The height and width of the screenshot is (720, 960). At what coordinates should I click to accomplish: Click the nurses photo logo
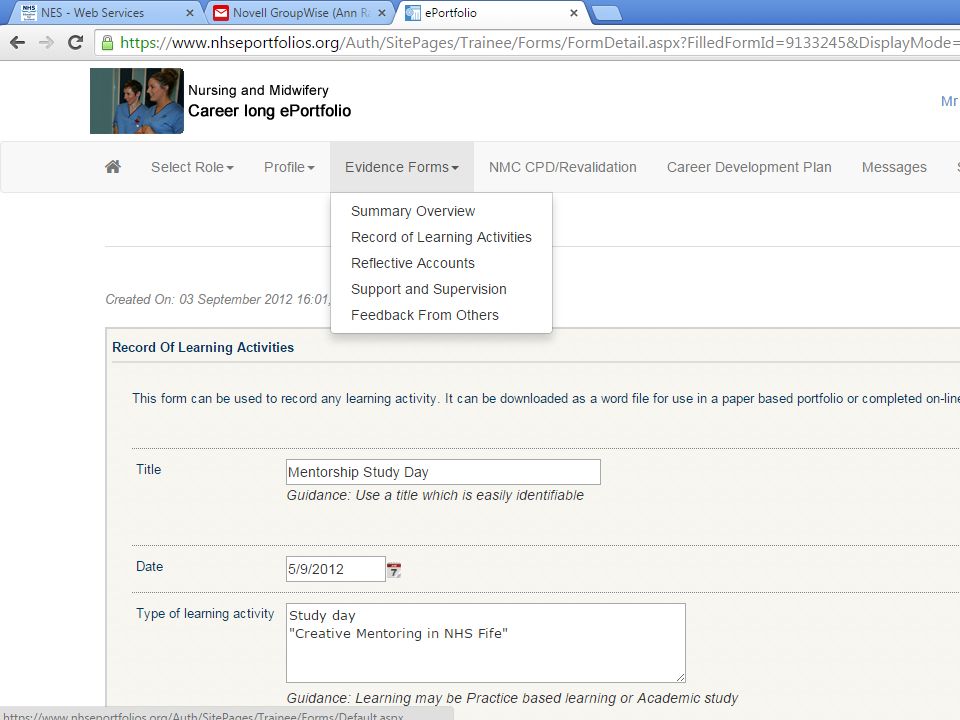pos(137,100)
